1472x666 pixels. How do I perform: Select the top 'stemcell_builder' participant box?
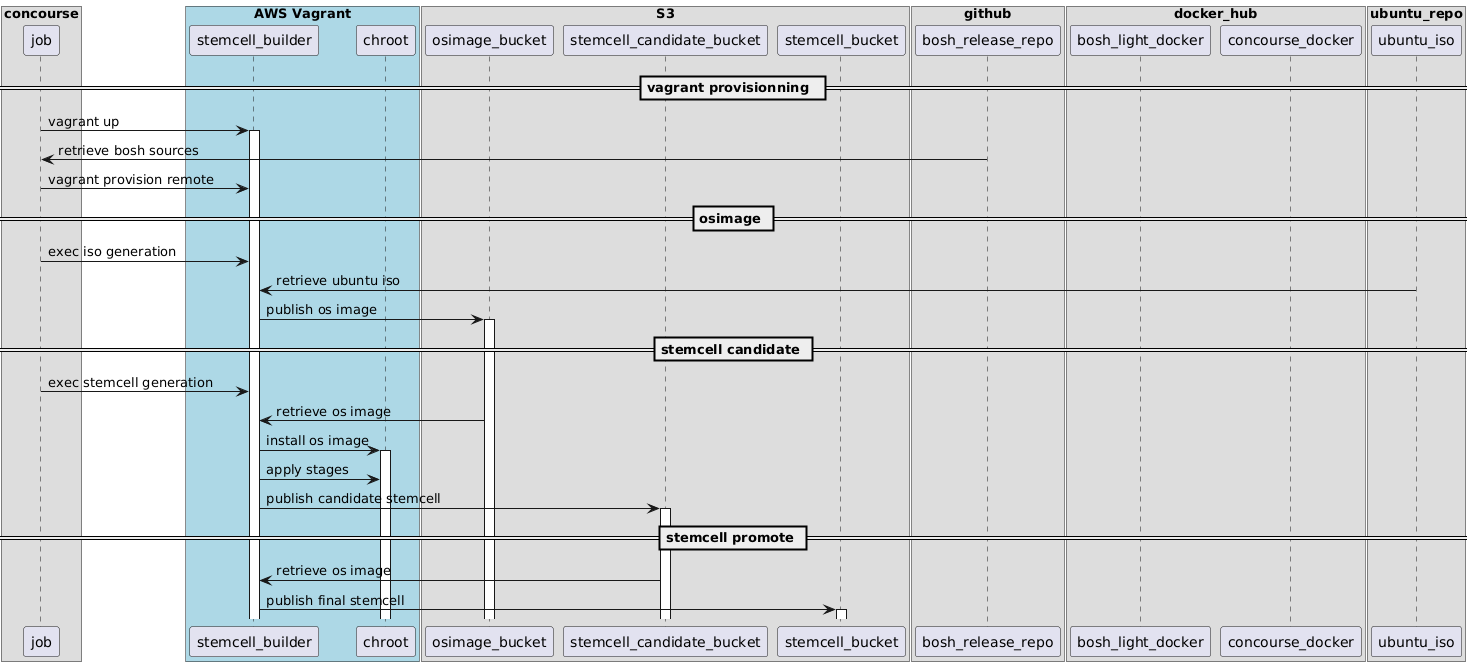(x=254, y=40)
